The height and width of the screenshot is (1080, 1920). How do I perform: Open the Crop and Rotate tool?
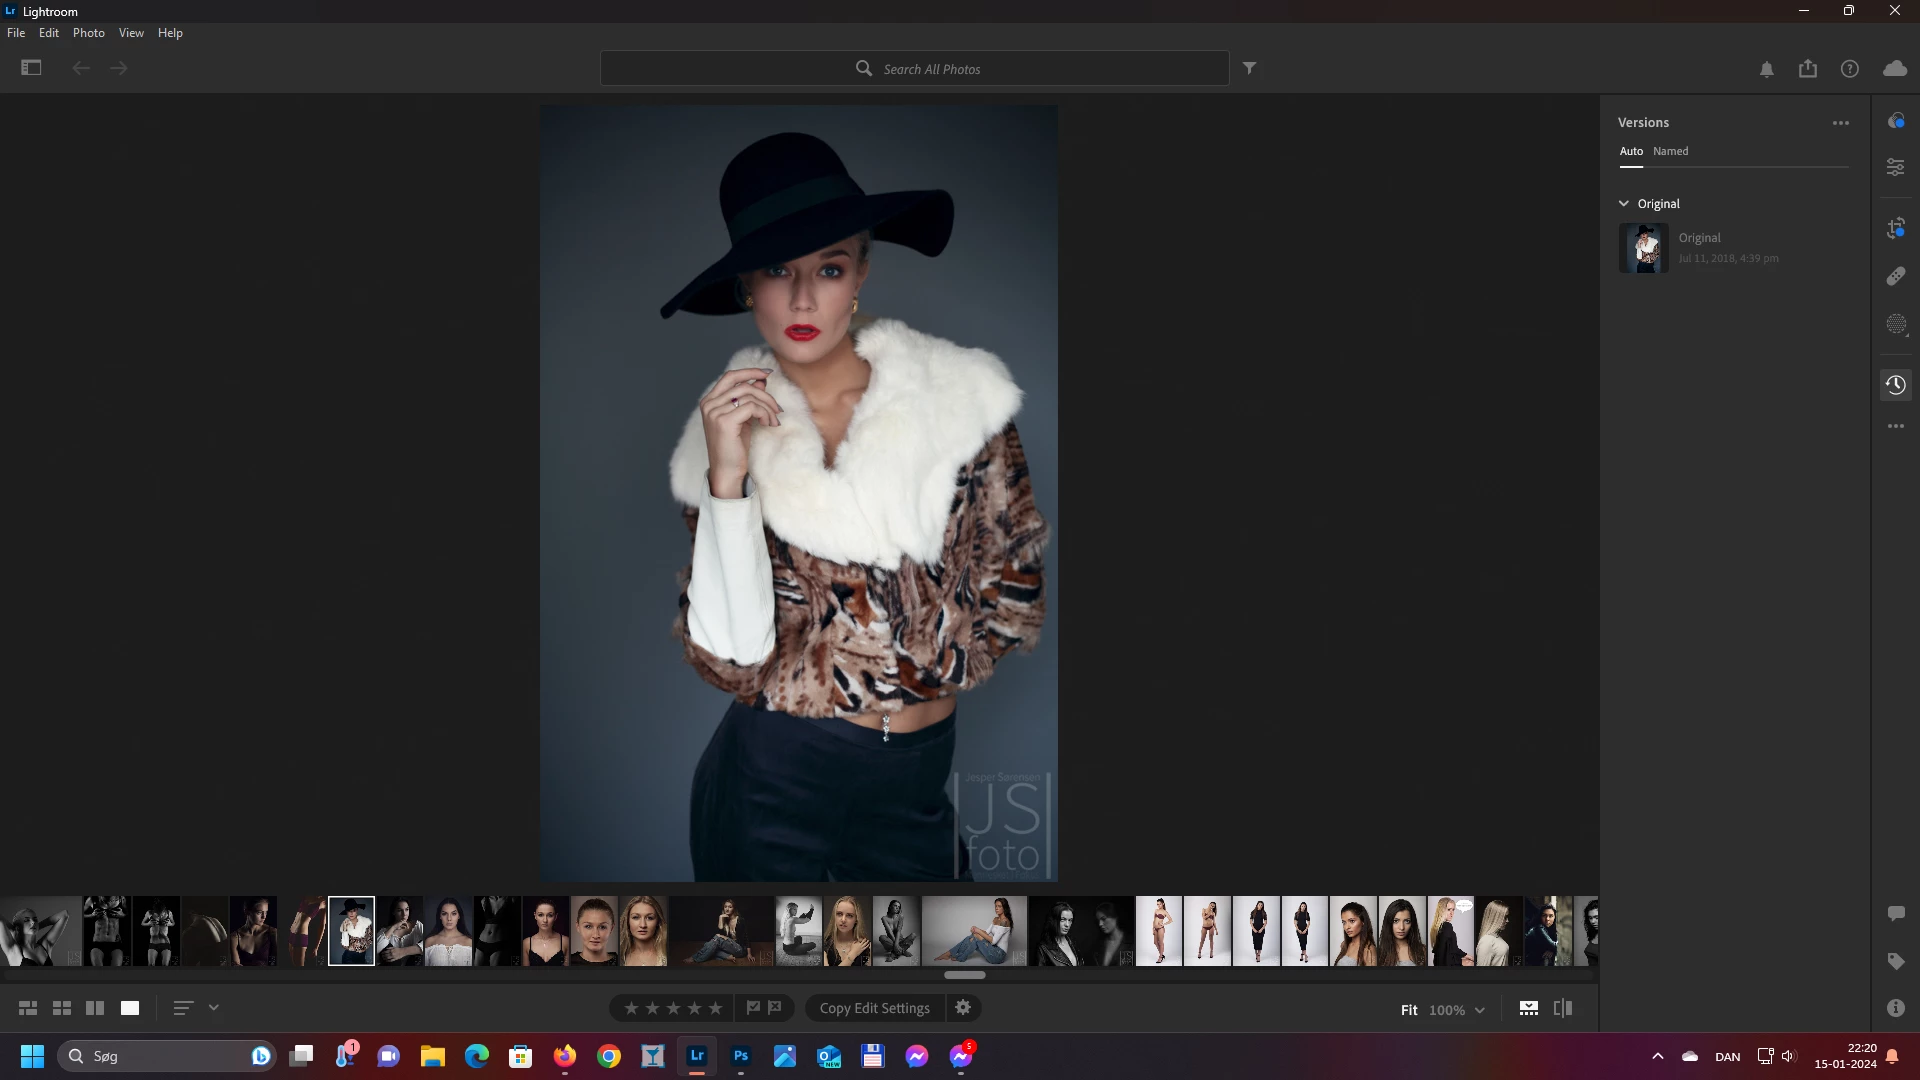[1895, 229]
